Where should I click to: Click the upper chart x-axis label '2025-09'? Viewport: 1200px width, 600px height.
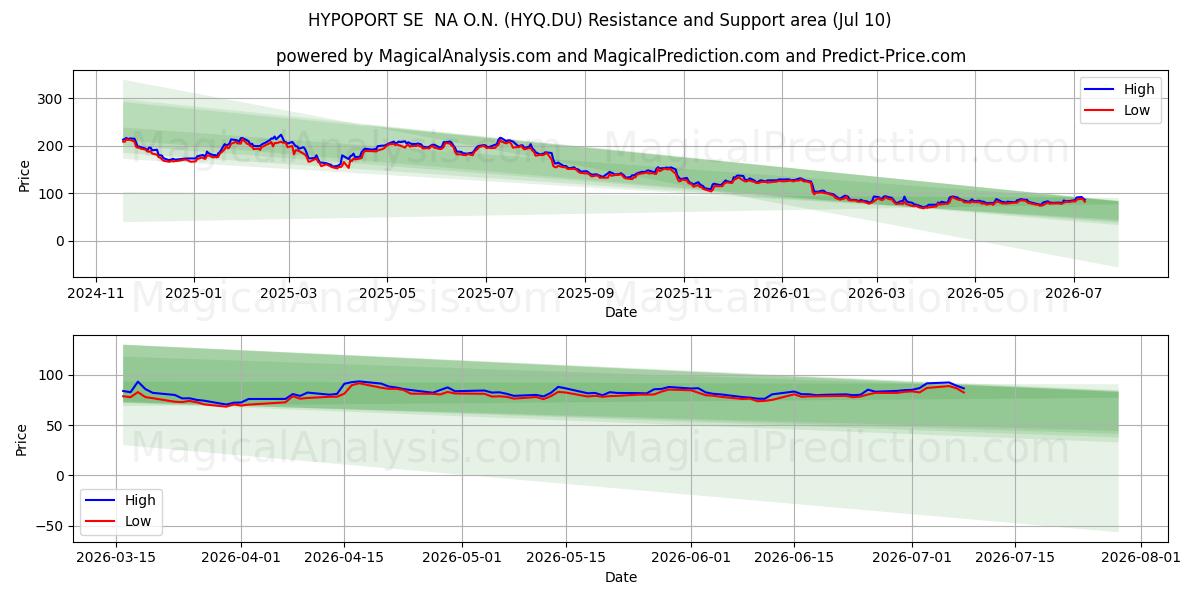(x=585, y=295)
